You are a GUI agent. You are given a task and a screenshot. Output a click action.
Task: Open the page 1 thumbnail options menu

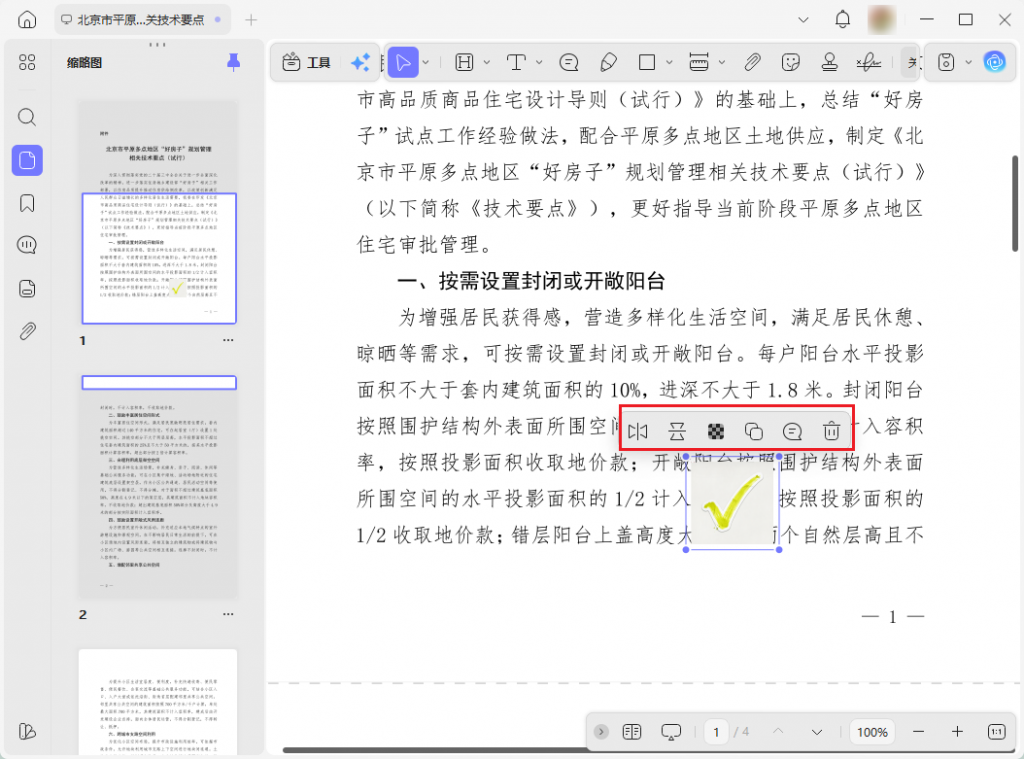(227, 340)
